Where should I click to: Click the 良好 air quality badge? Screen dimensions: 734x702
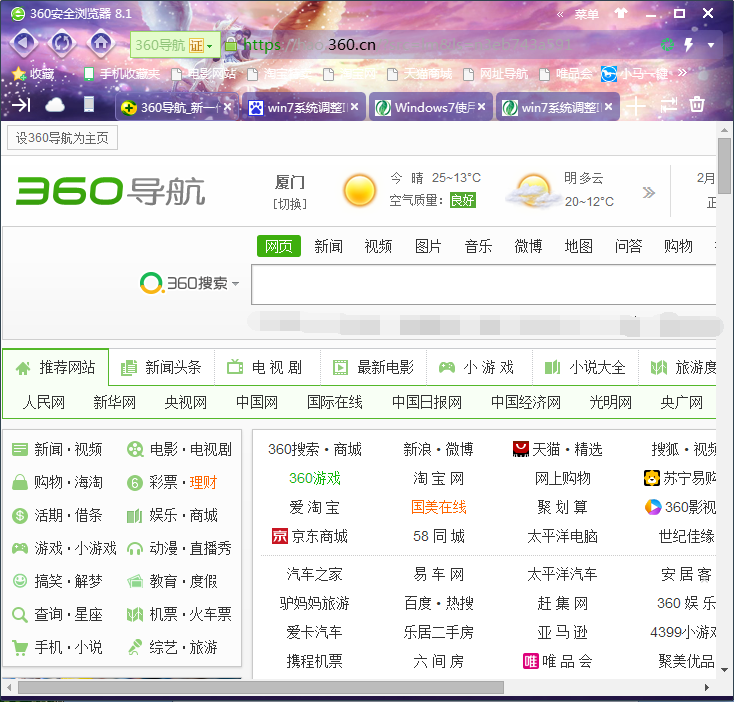(462, 200)
